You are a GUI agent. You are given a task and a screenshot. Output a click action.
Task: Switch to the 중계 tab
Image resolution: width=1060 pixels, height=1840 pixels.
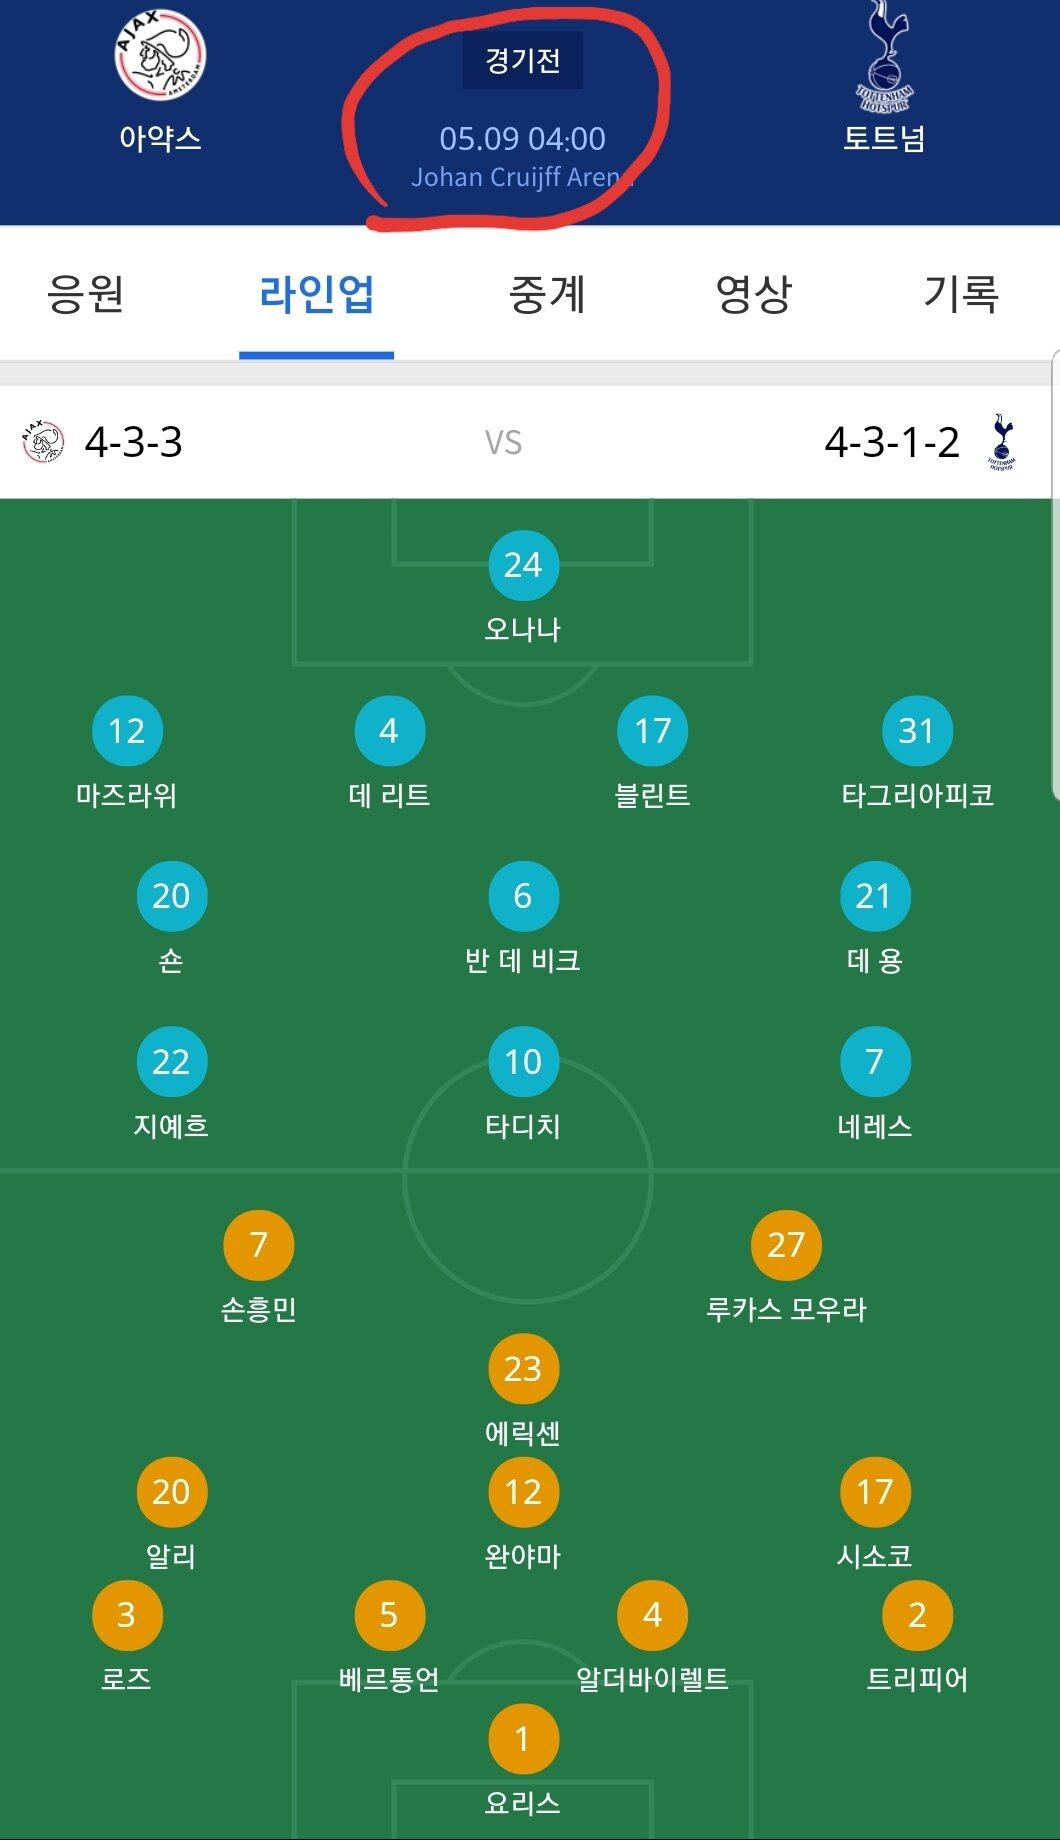tap(546, 294)
